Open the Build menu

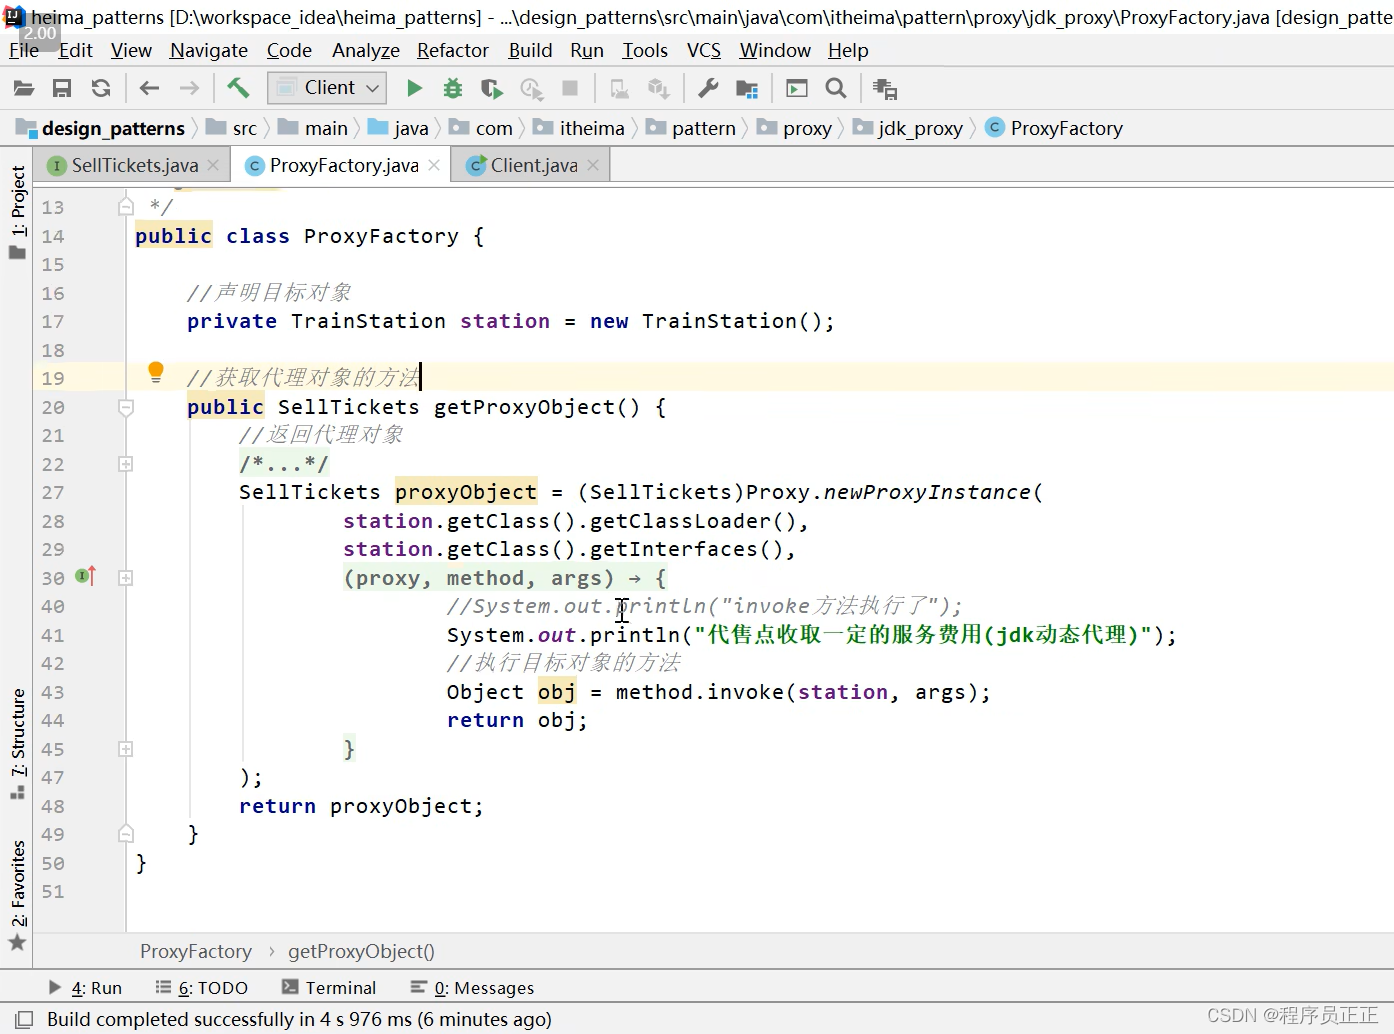coord(530,50)
